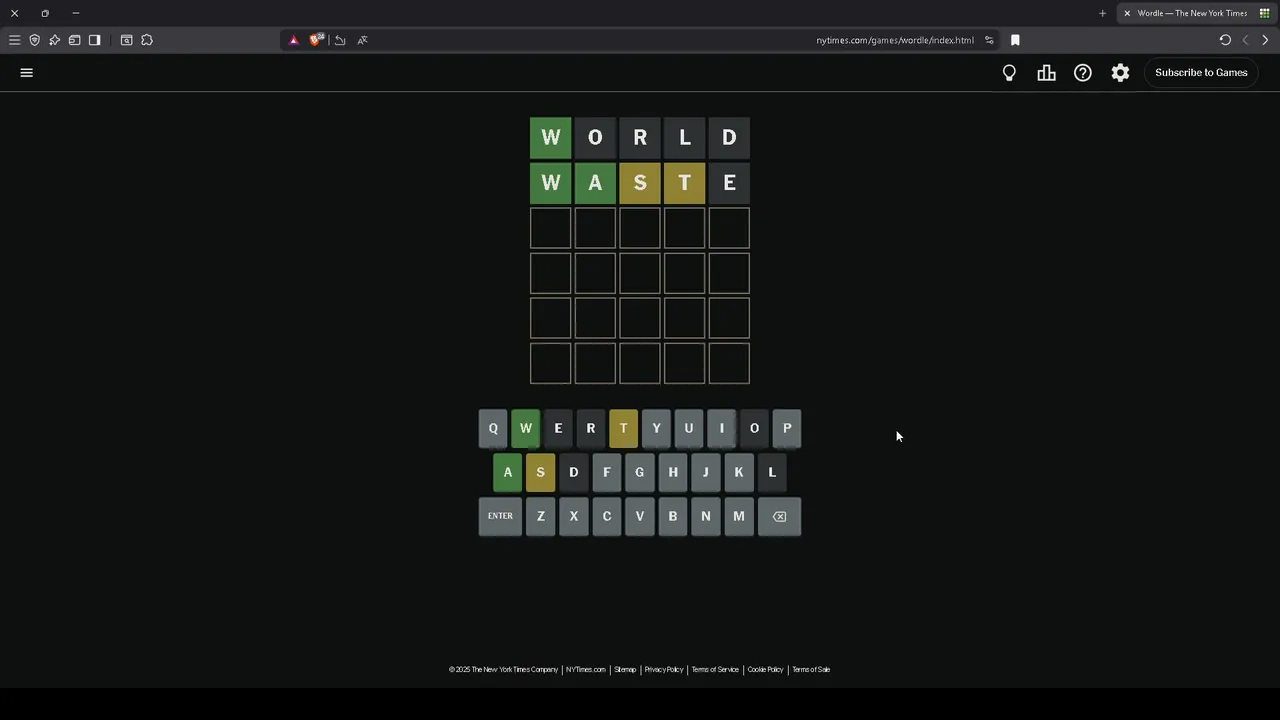Open the Leo AI sparkle icon
1280x720 pixels.
click(x=54, y=40)
